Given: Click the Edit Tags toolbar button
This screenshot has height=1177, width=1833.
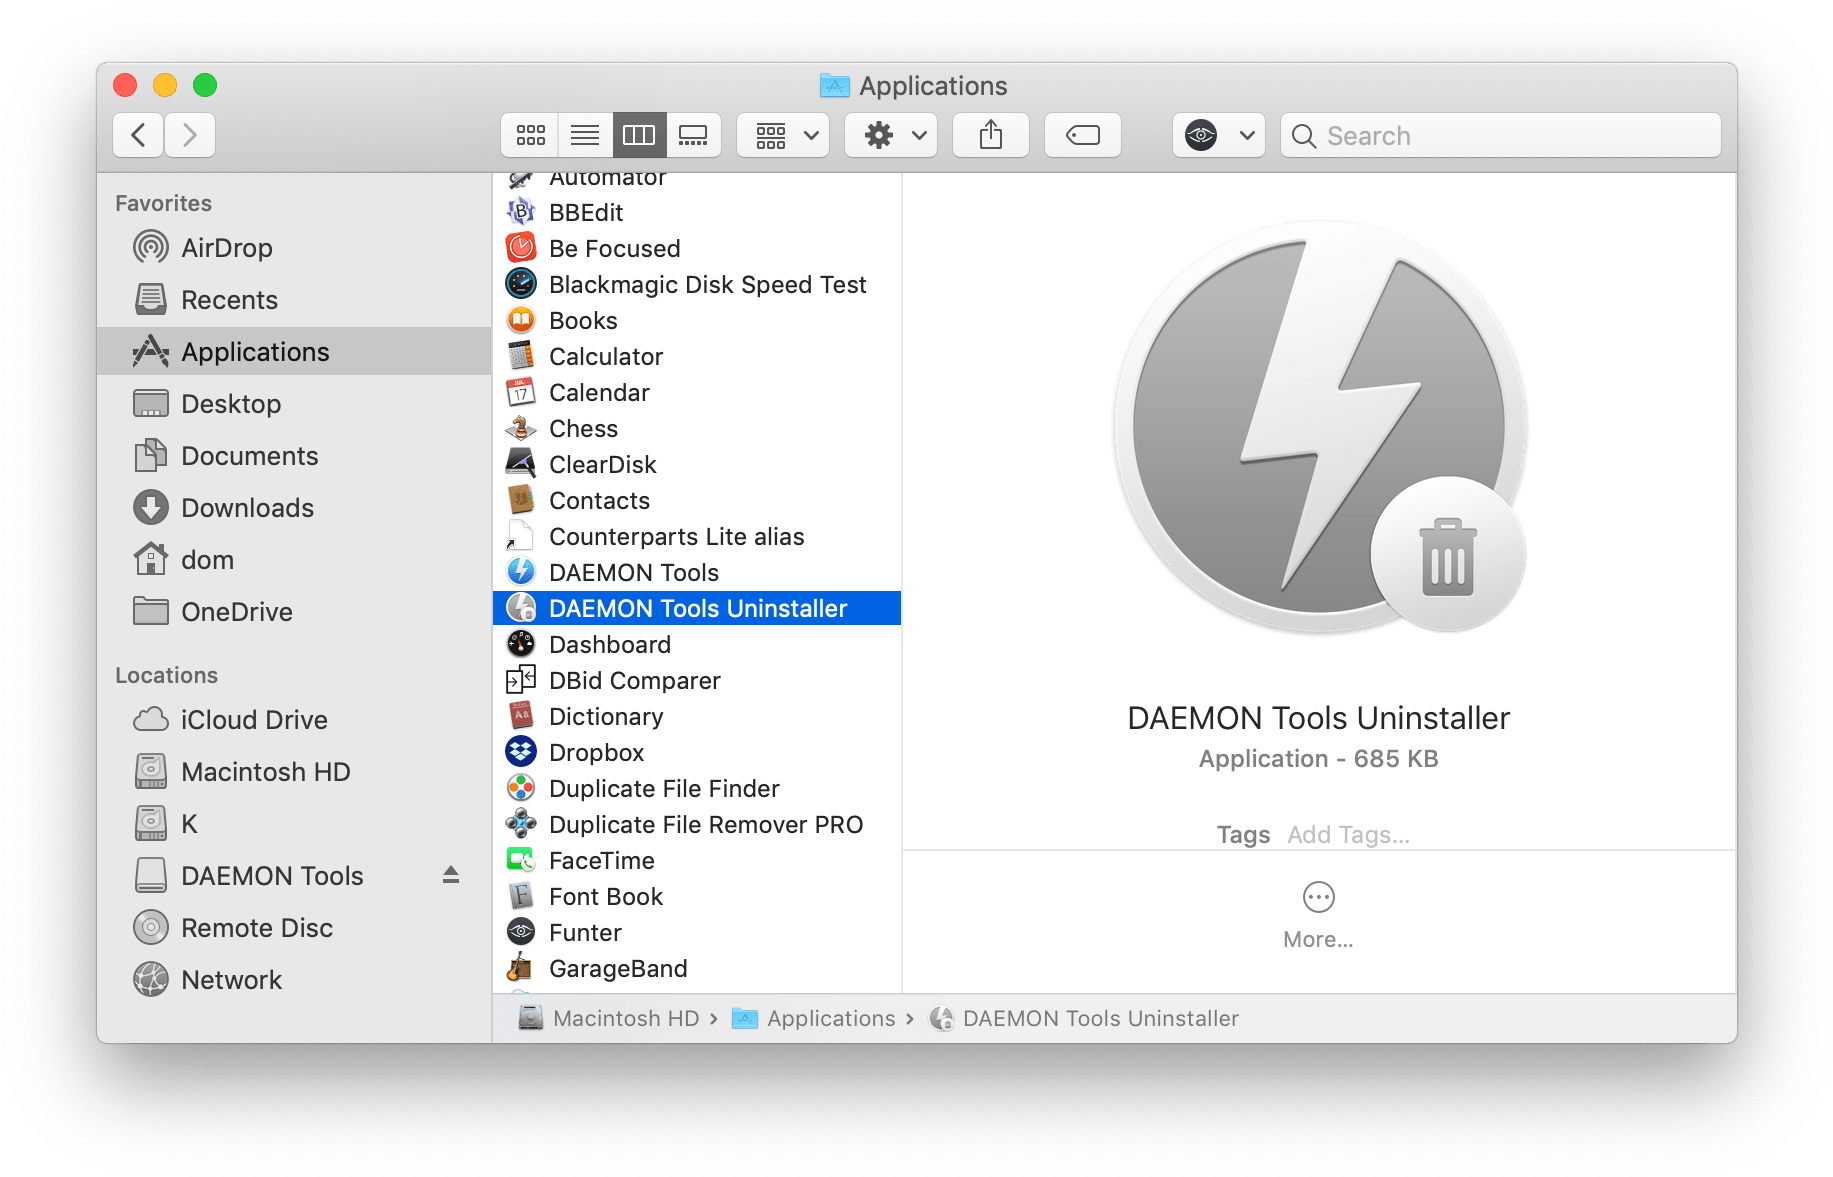Looking at the screenshot, I should coord(1083,135).
